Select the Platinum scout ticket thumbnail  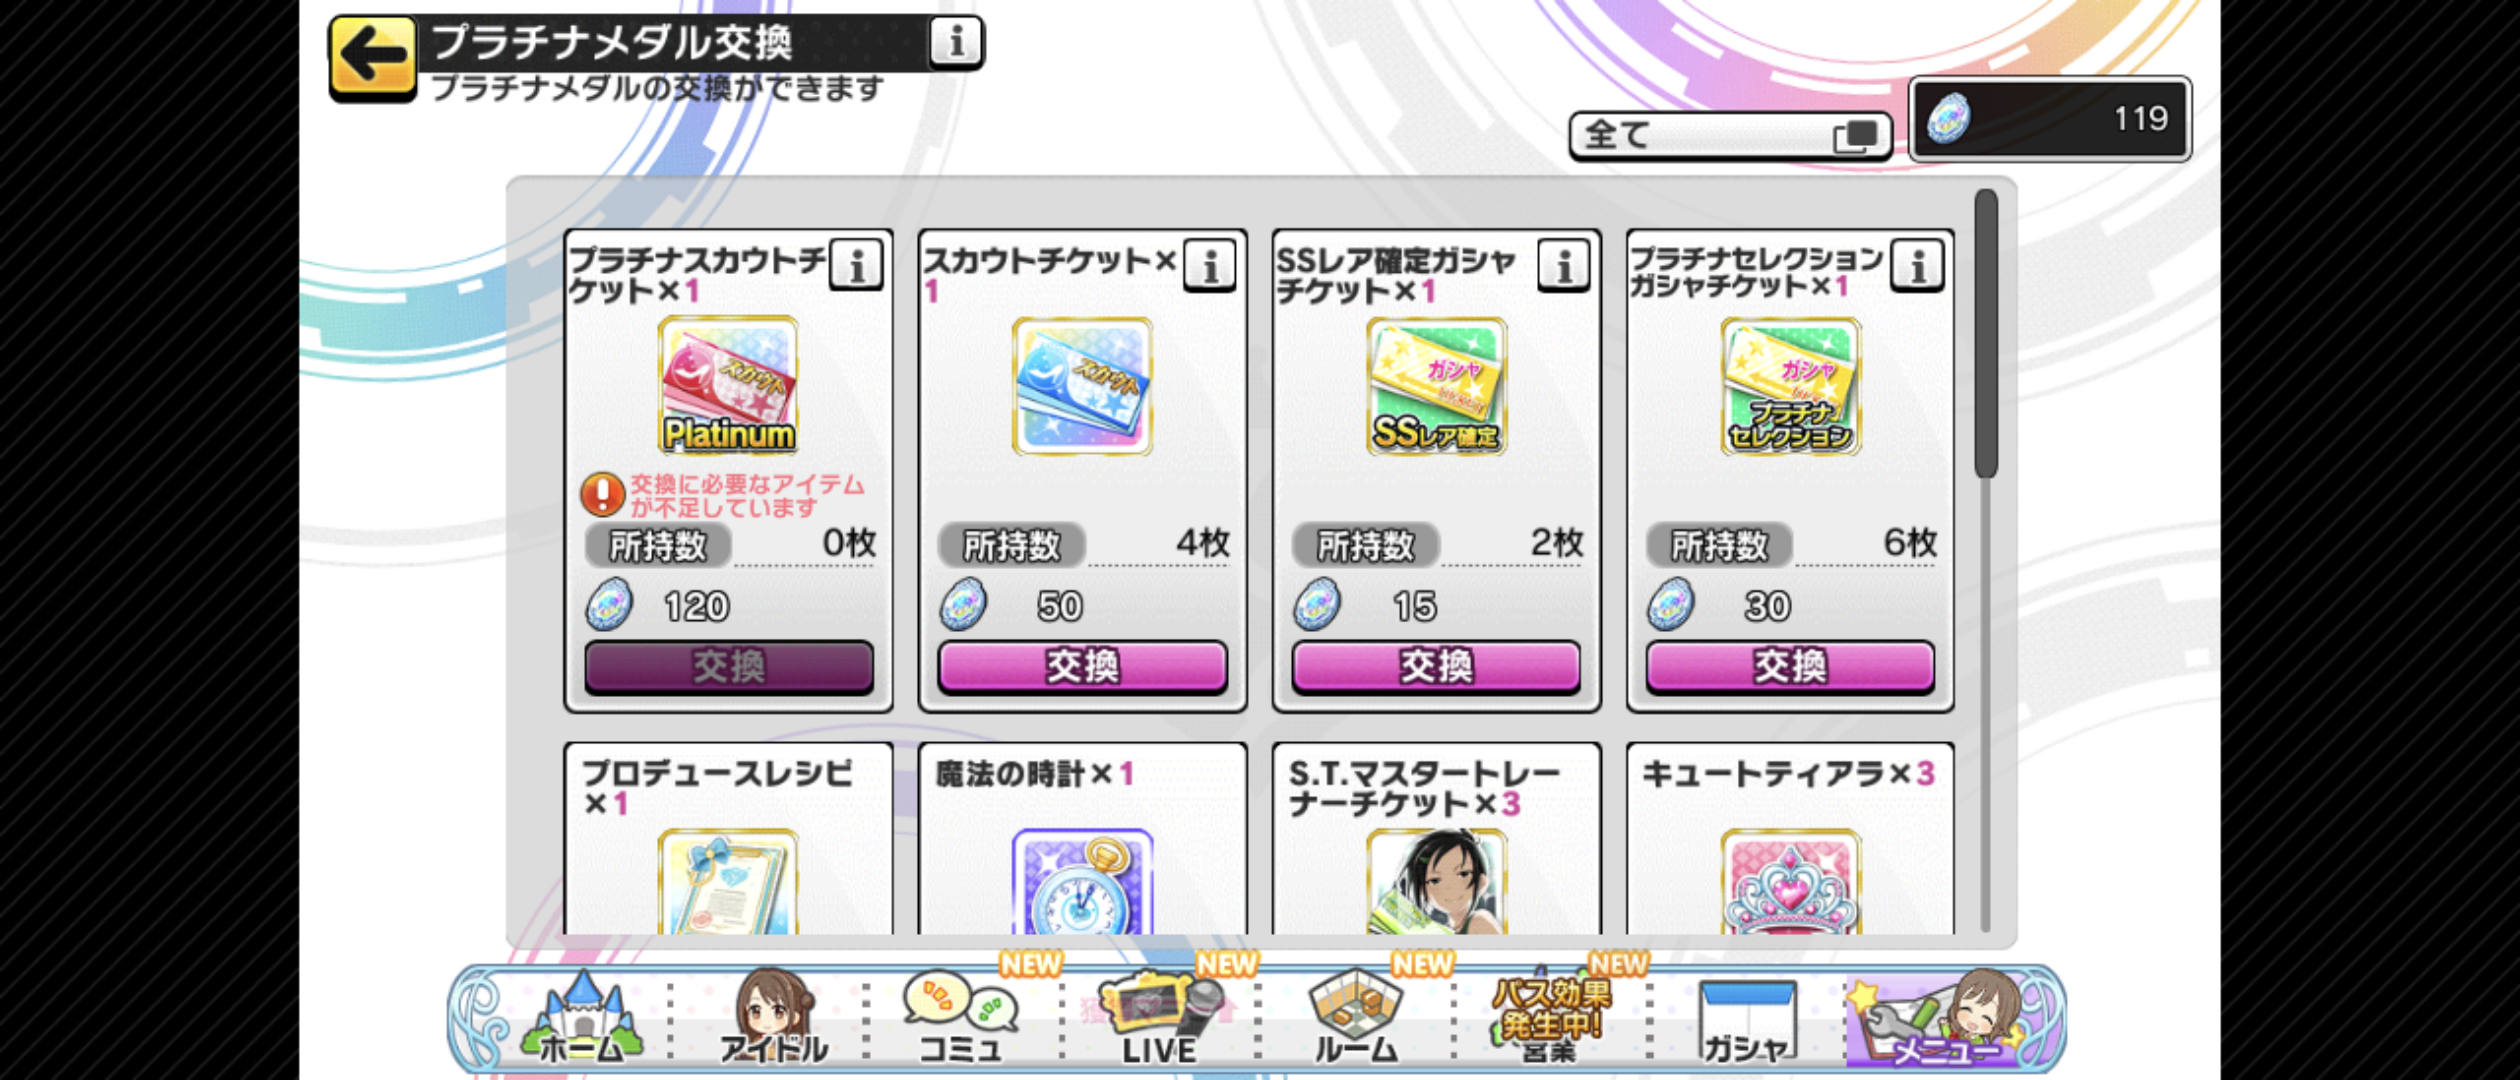point(728,386)
